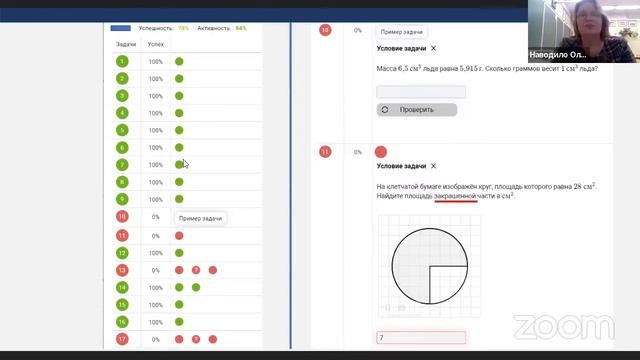Select red task number 10 in list

point(122,216)
